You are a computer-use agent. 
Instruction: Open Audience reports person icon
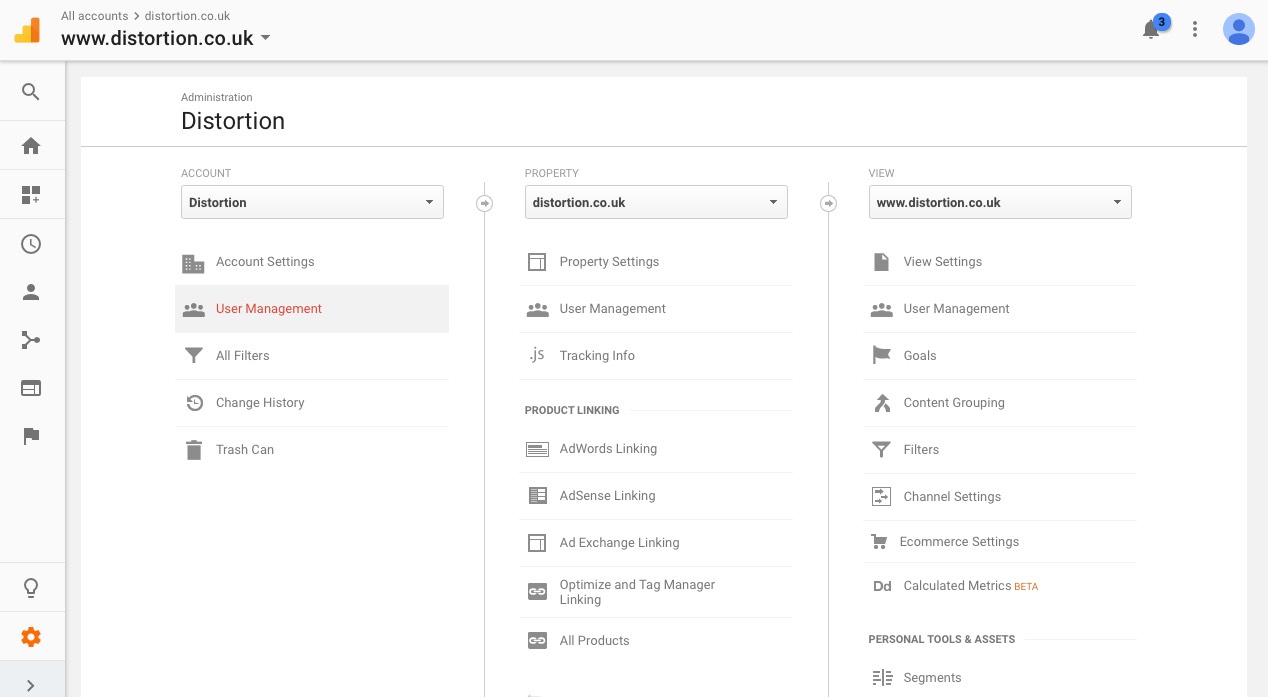pos(31,292)
